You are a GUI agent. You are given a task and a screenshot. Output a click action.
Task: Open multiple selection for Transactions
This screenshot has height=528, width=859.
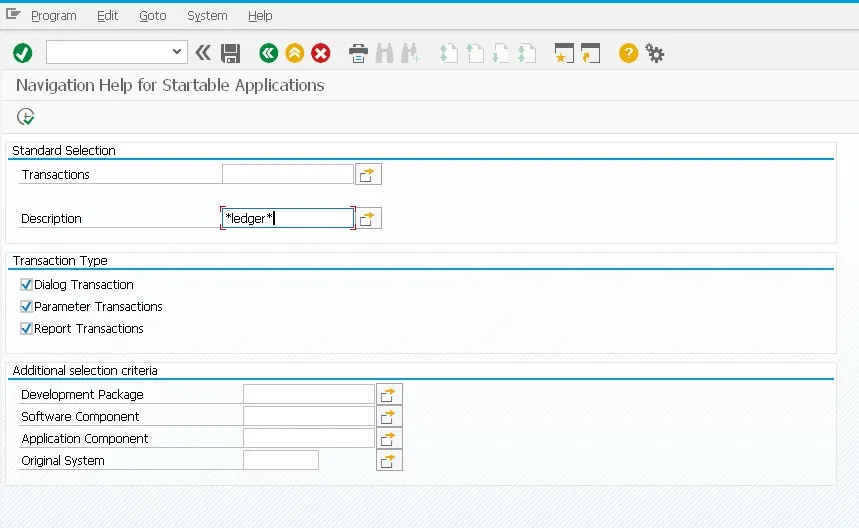coord(368,174)
